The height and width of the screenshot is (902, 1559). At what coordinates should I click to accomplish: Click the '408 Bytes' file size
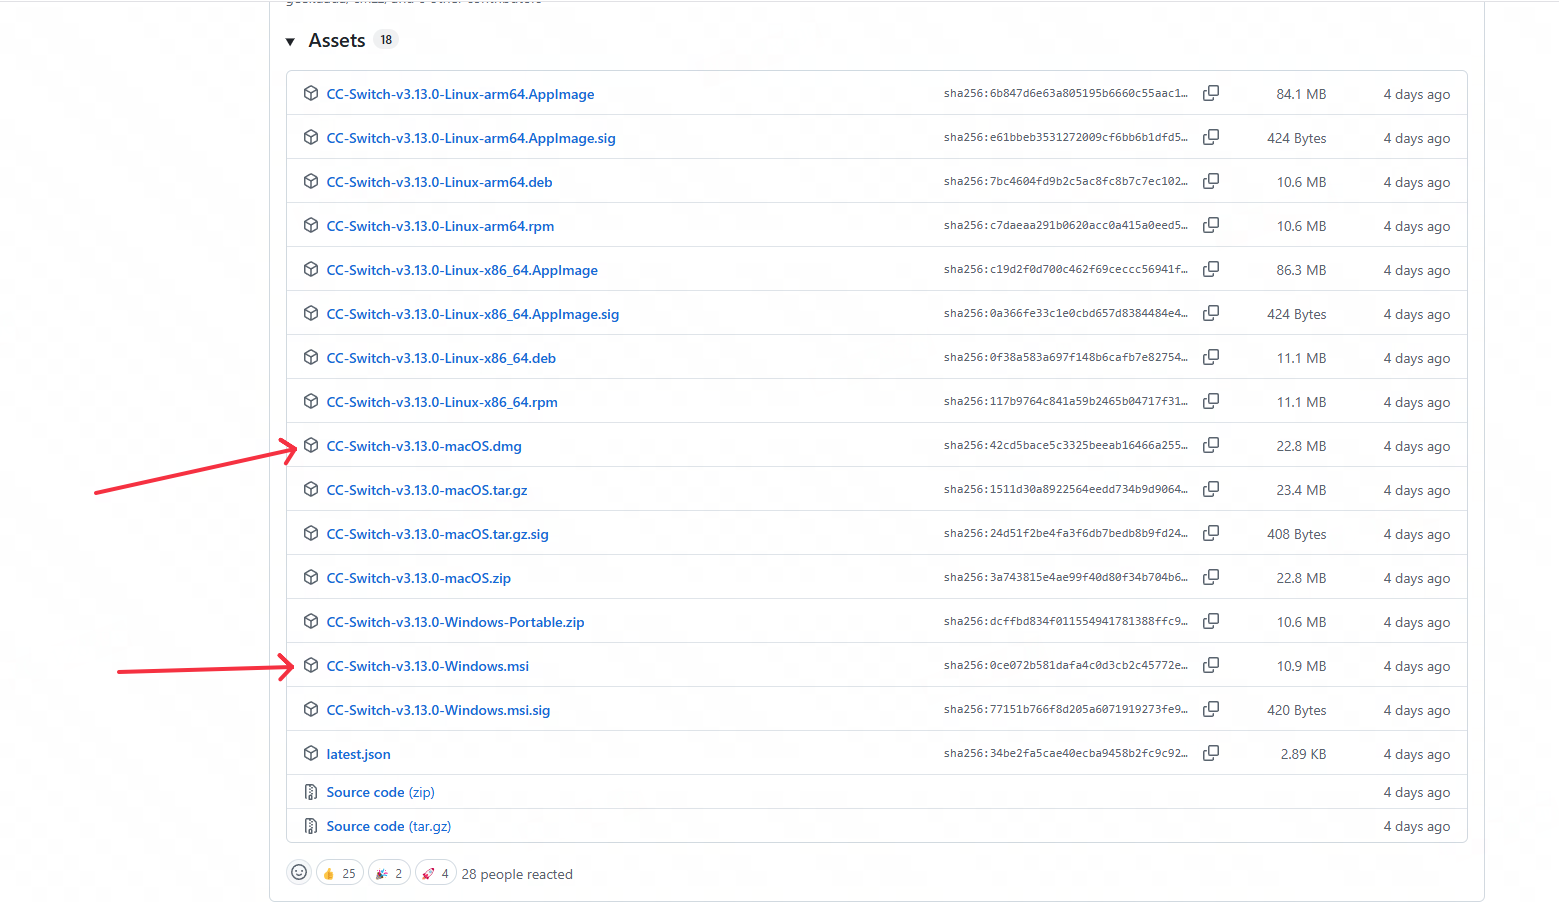coord(1297,534)
